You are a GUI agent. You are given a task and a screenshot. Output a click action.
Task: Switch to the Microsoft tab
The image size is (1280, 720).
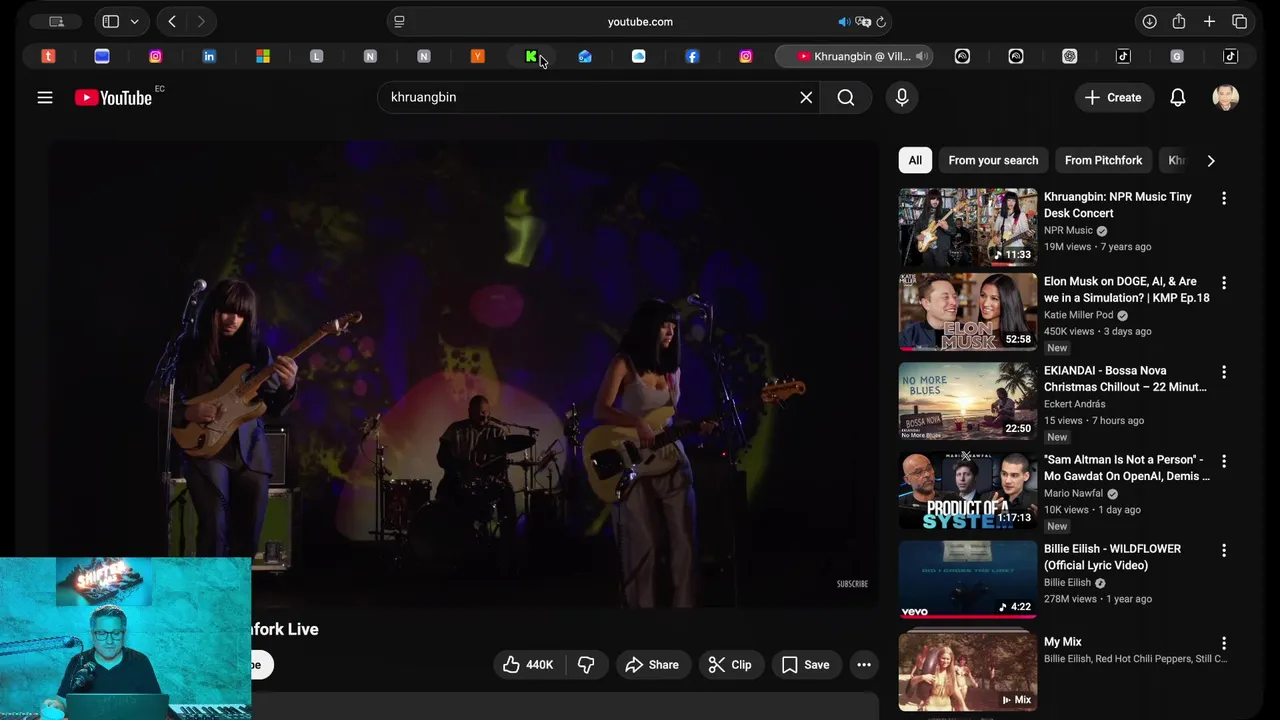263,56
